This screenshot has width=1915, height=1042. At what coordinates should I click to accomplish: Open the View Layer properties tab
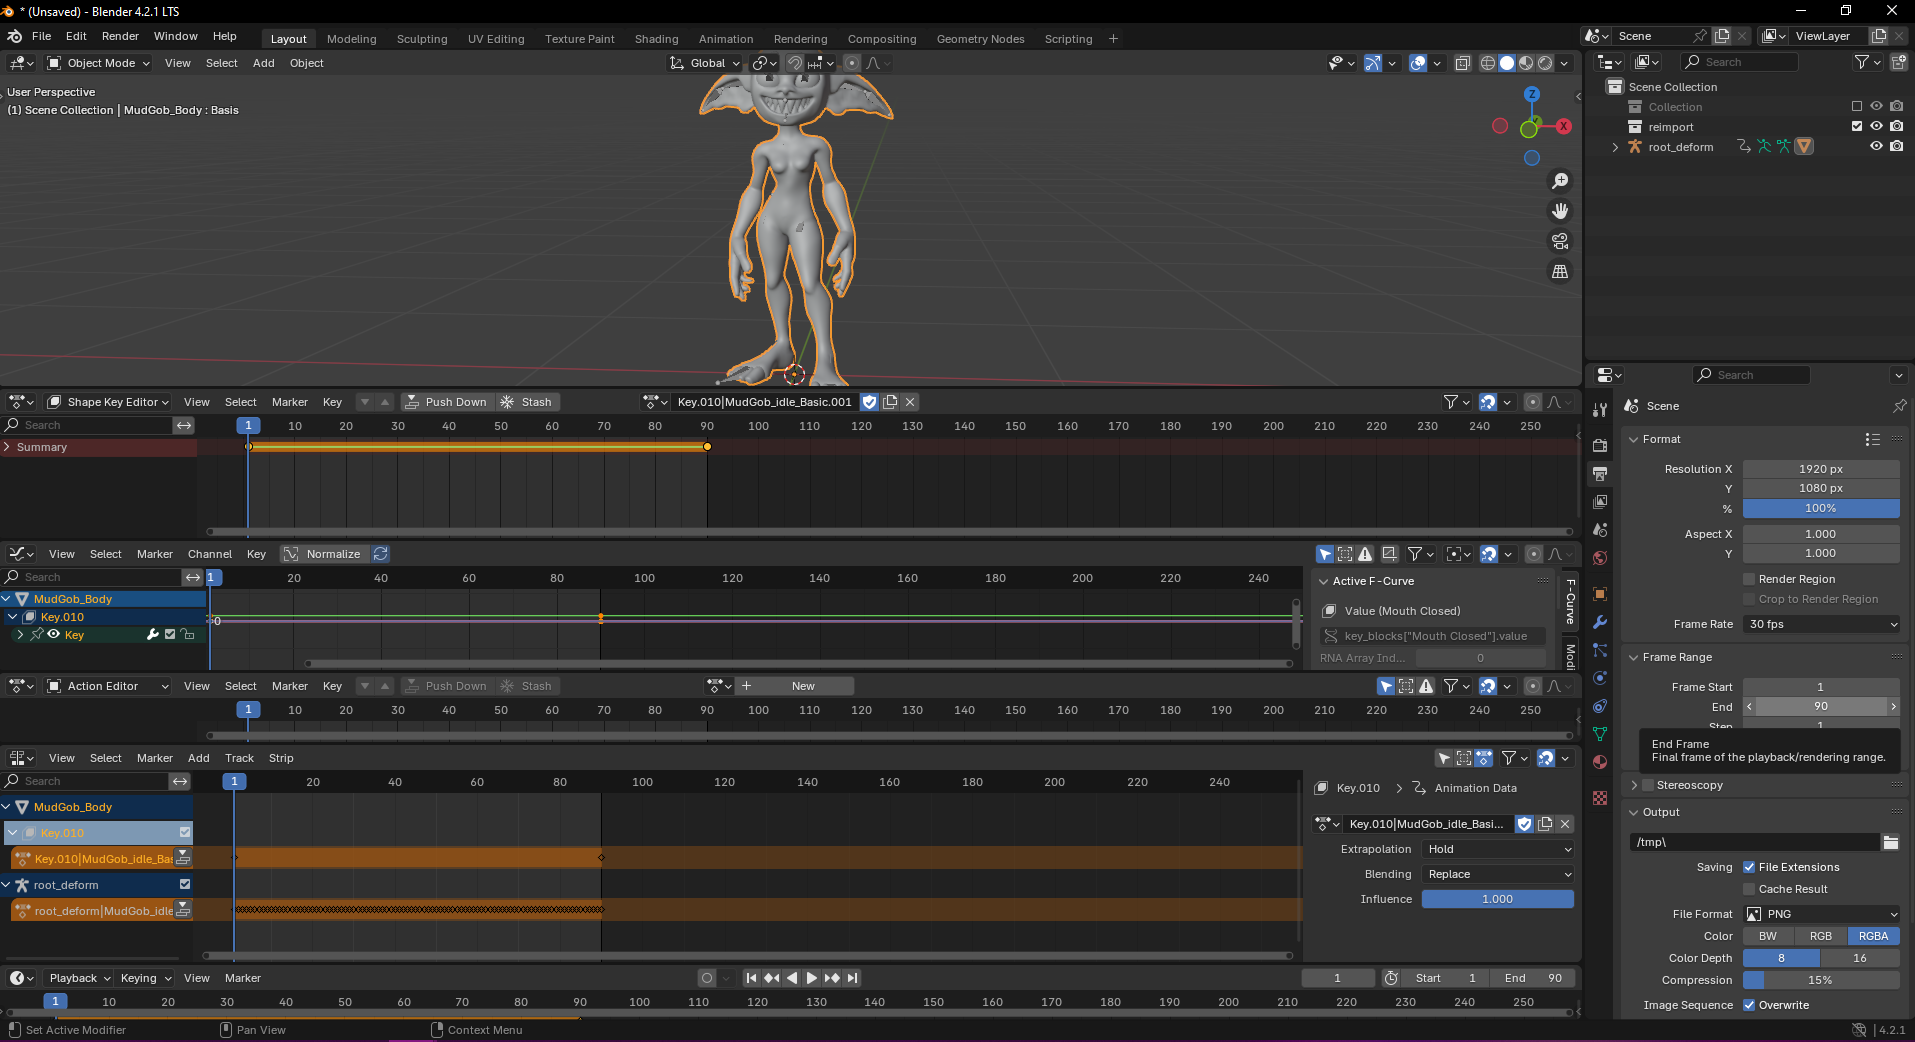tap(1600, 501)
